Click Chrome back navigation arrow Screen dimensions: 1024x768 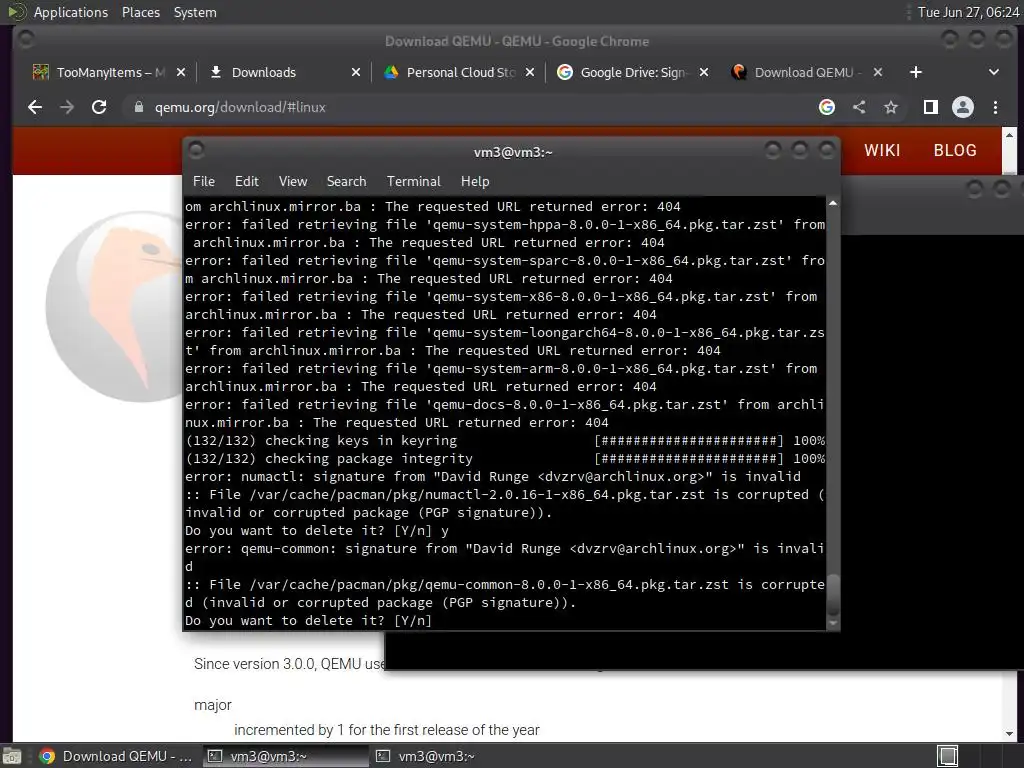(35, 107)
